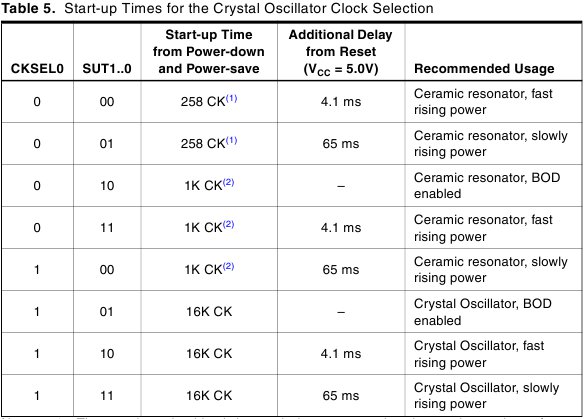The height and width of the screenshot is (419, 585).
Task: Click Crystal Oscillator, BOD enabled text
Action: pyautogui.click(x=482, y=312)
